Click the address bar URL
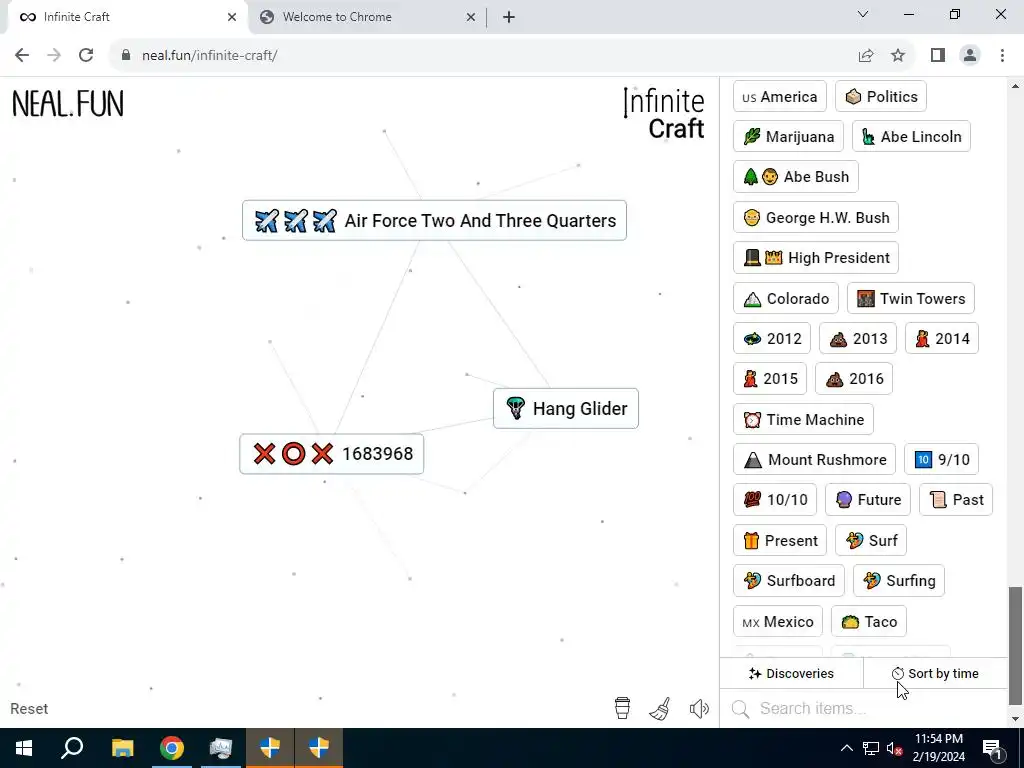 click(x=209, y=56)
